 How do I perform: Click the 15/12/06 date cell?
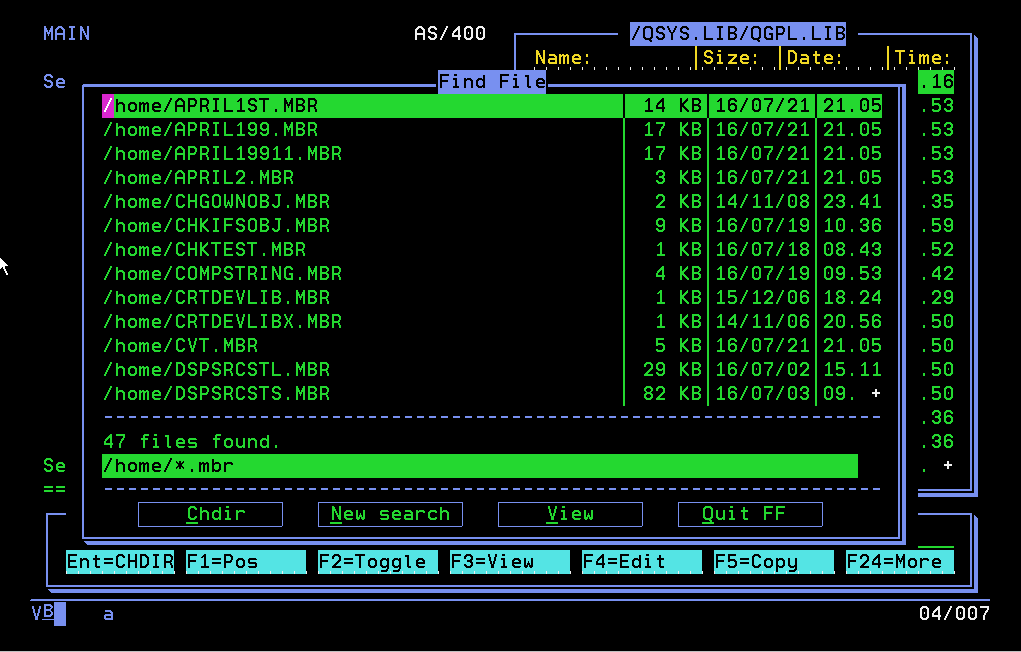click(762, 298)
